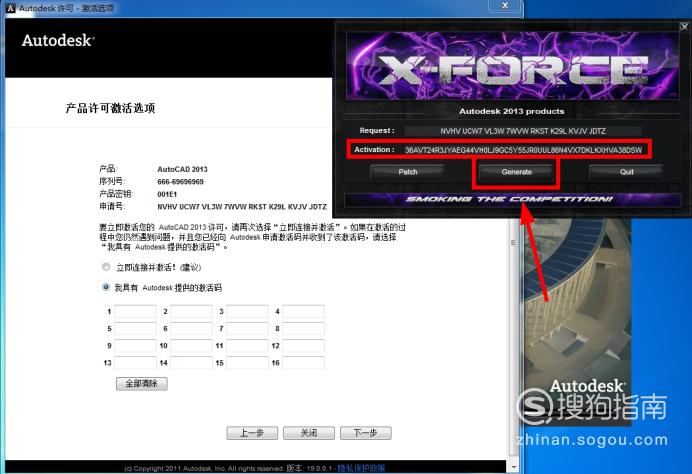This screenshot has height=474, width=692.
Task: Click the Patch button in X-Force window
Action: point(407,172)
